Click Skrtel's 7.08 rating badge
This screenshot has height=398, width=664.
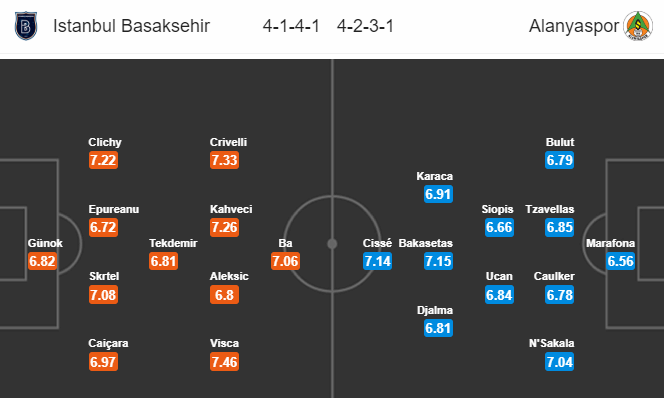tap(103, 295)
